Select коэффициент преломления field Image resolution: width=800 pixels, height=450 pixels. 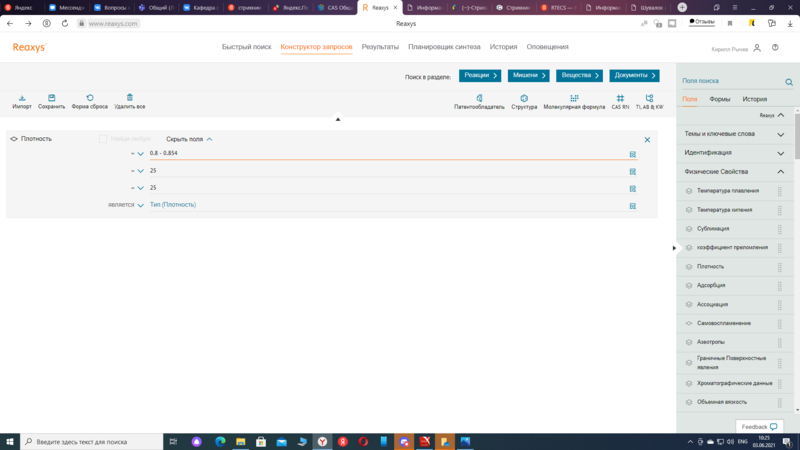click(732, 247)
